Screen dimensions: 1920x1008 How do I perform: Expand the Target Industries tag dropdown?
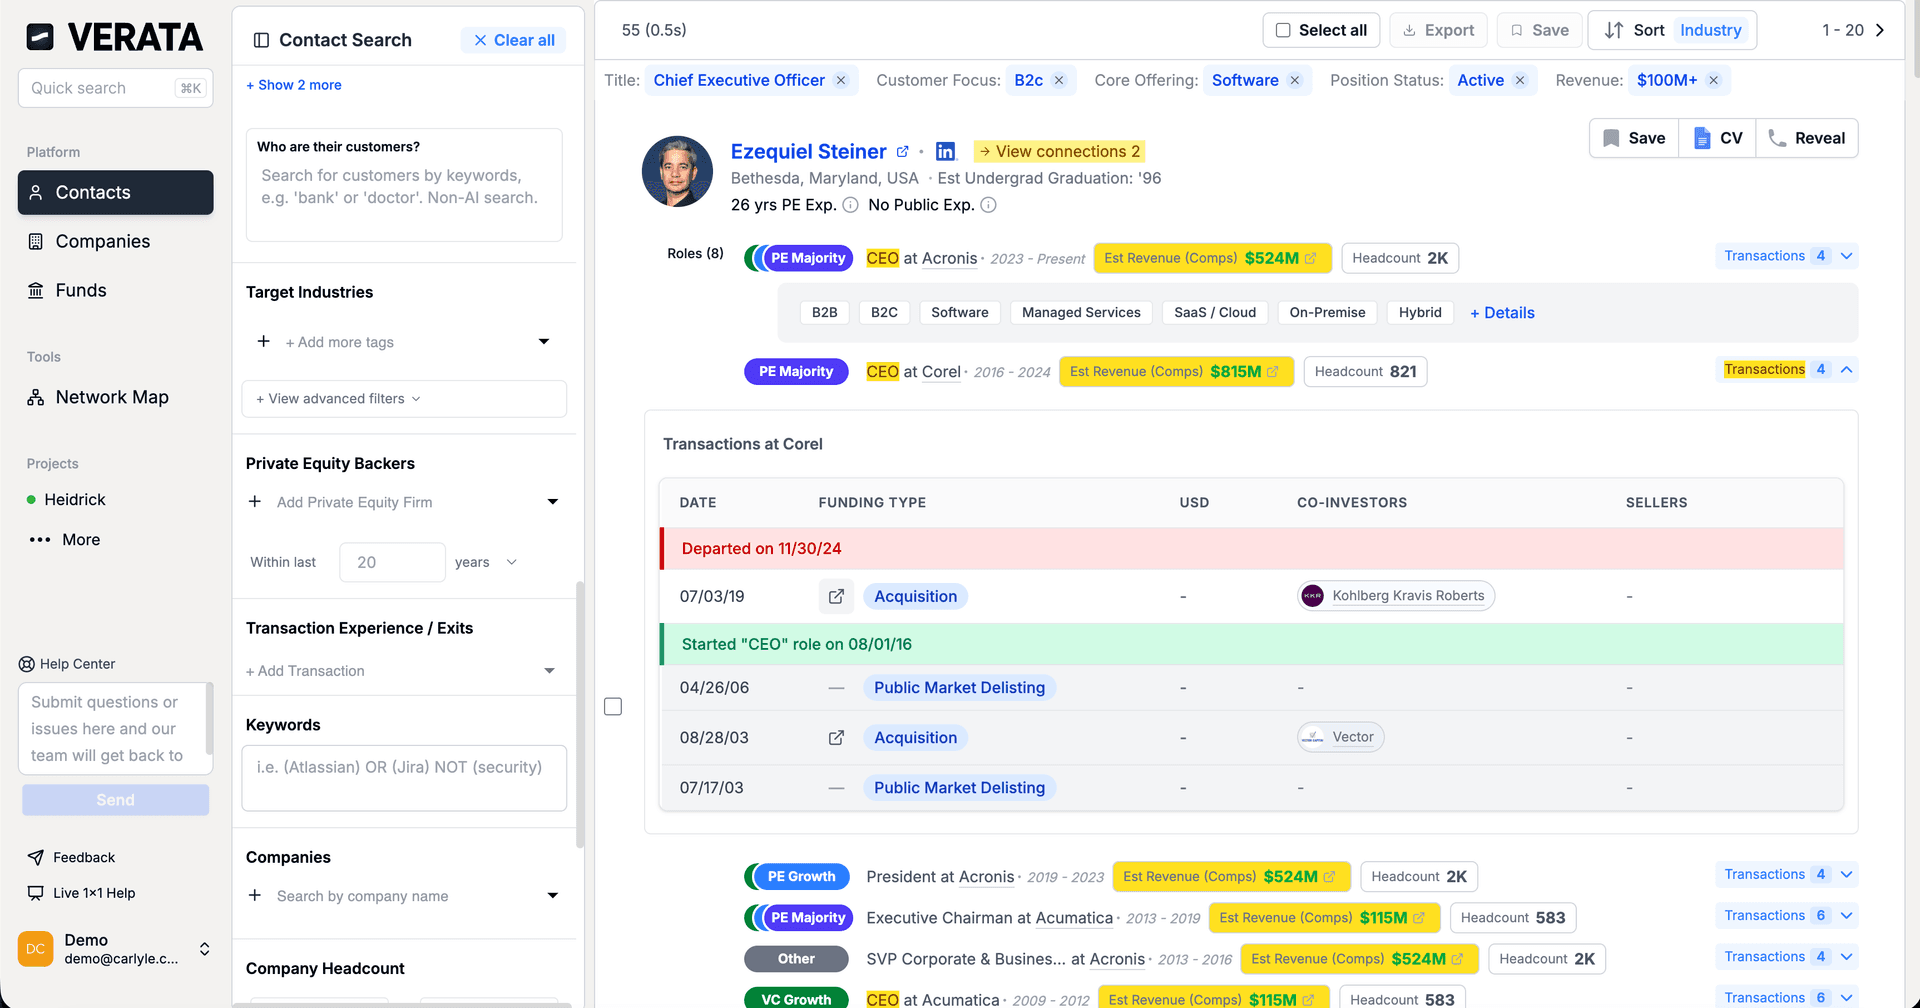(x=544, y=342)
